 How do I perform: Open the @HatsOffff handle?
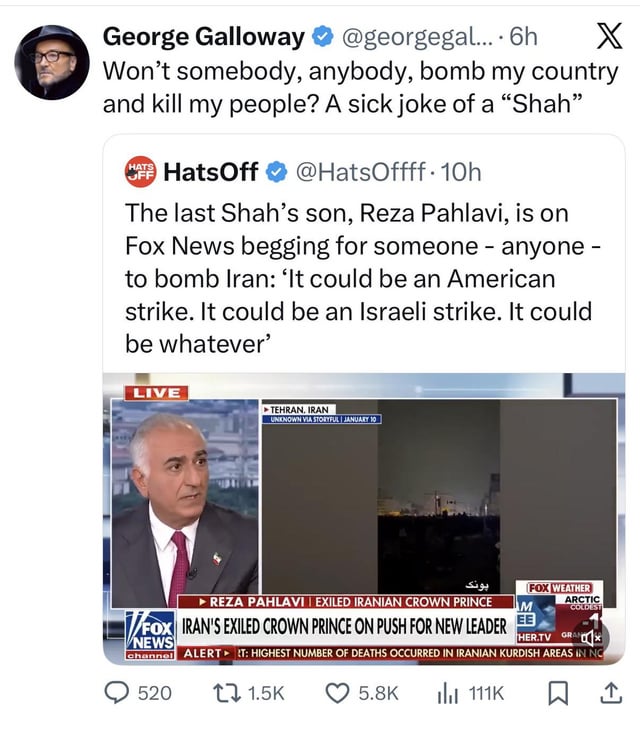click(x=361, y=172)
